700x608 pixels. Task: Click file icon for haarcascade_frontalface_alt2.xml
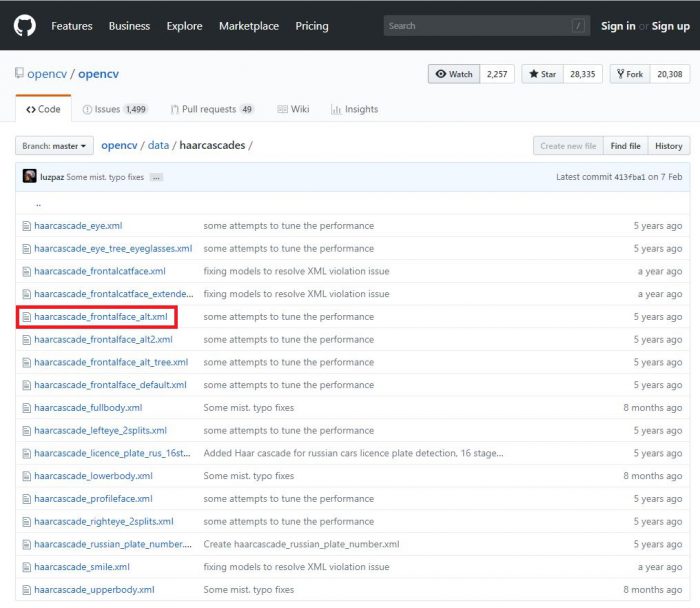(x=27, y=340)
